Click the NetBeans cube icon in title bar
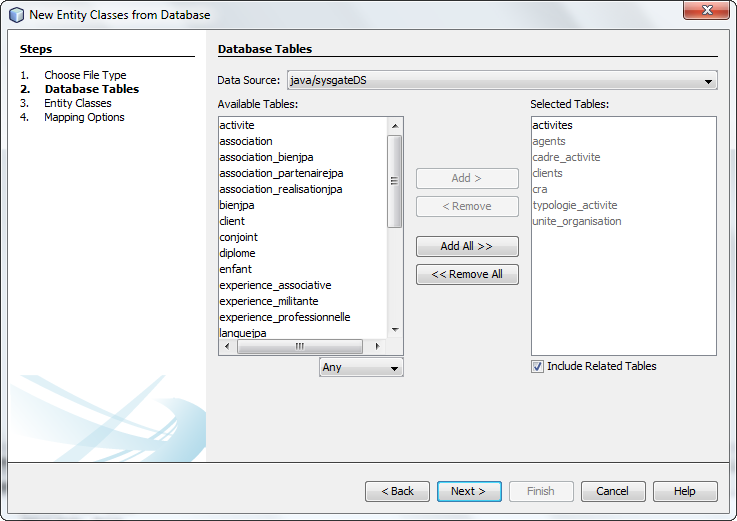The height and width of the screenshot is (521, 737). [16, 15]
